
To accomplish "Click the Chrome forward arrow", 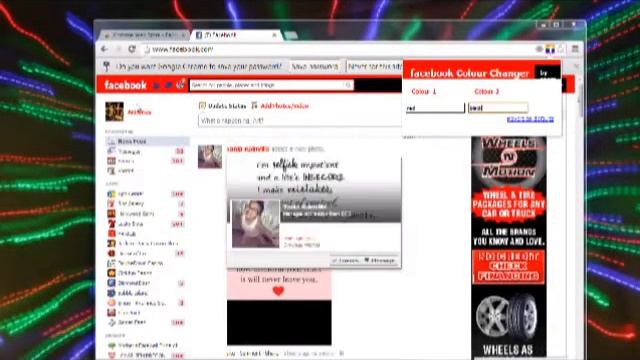I will pos(119,49).
